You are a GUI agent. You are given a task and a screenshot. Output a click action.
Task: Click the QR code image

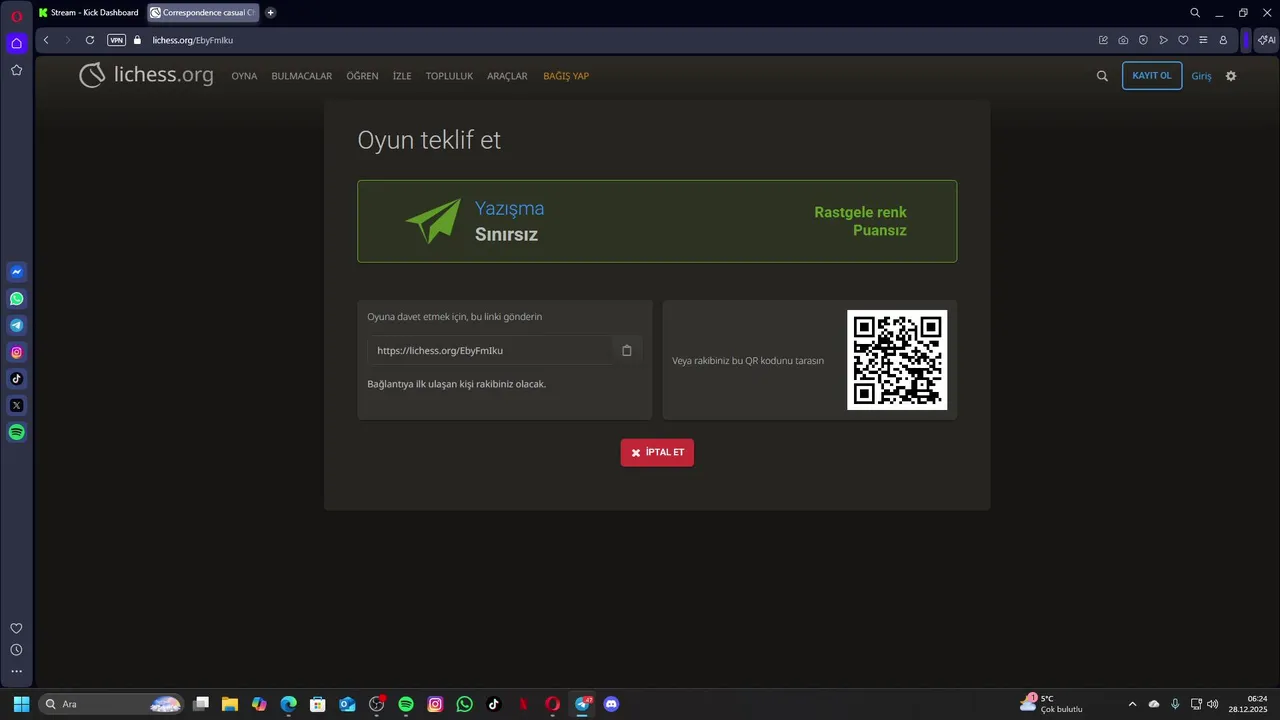pos(897,360)
